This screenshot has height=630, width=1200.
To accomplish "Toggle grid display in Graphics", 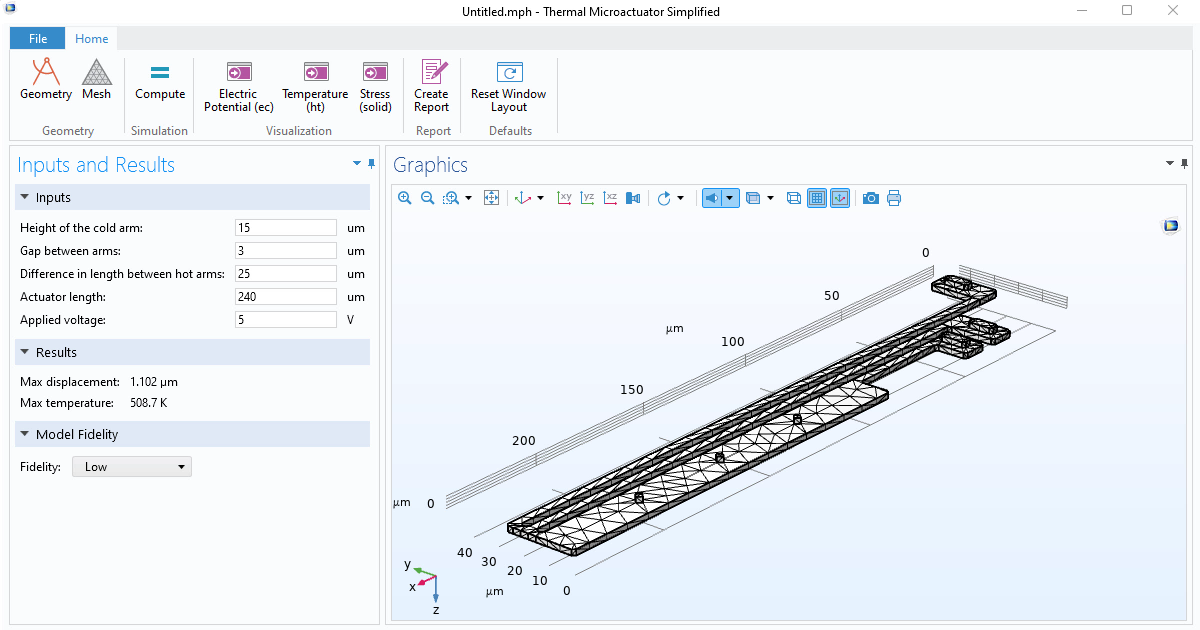I will coord(817,198).
